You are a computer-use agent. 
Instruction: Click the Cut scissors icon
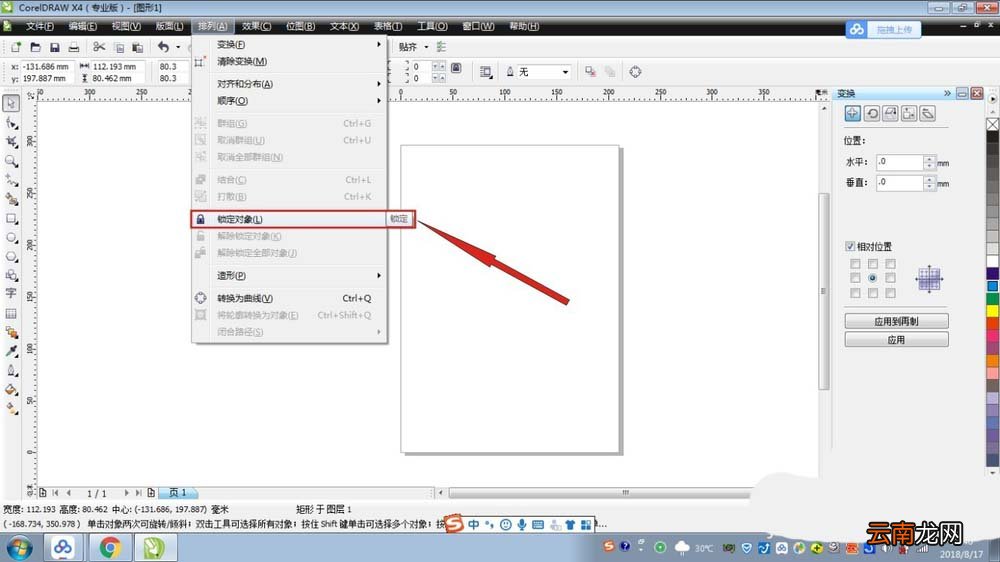click(x=99, y=47)
